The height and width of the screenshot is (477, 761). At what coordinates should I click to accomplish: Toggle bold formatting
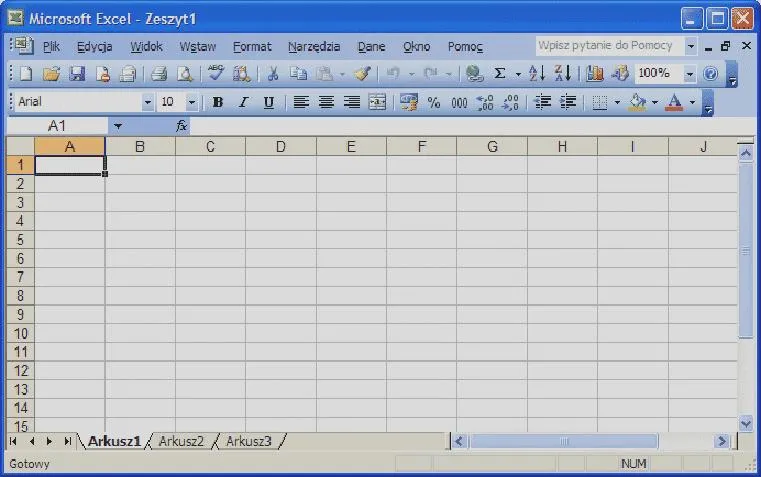coord(218,102)
